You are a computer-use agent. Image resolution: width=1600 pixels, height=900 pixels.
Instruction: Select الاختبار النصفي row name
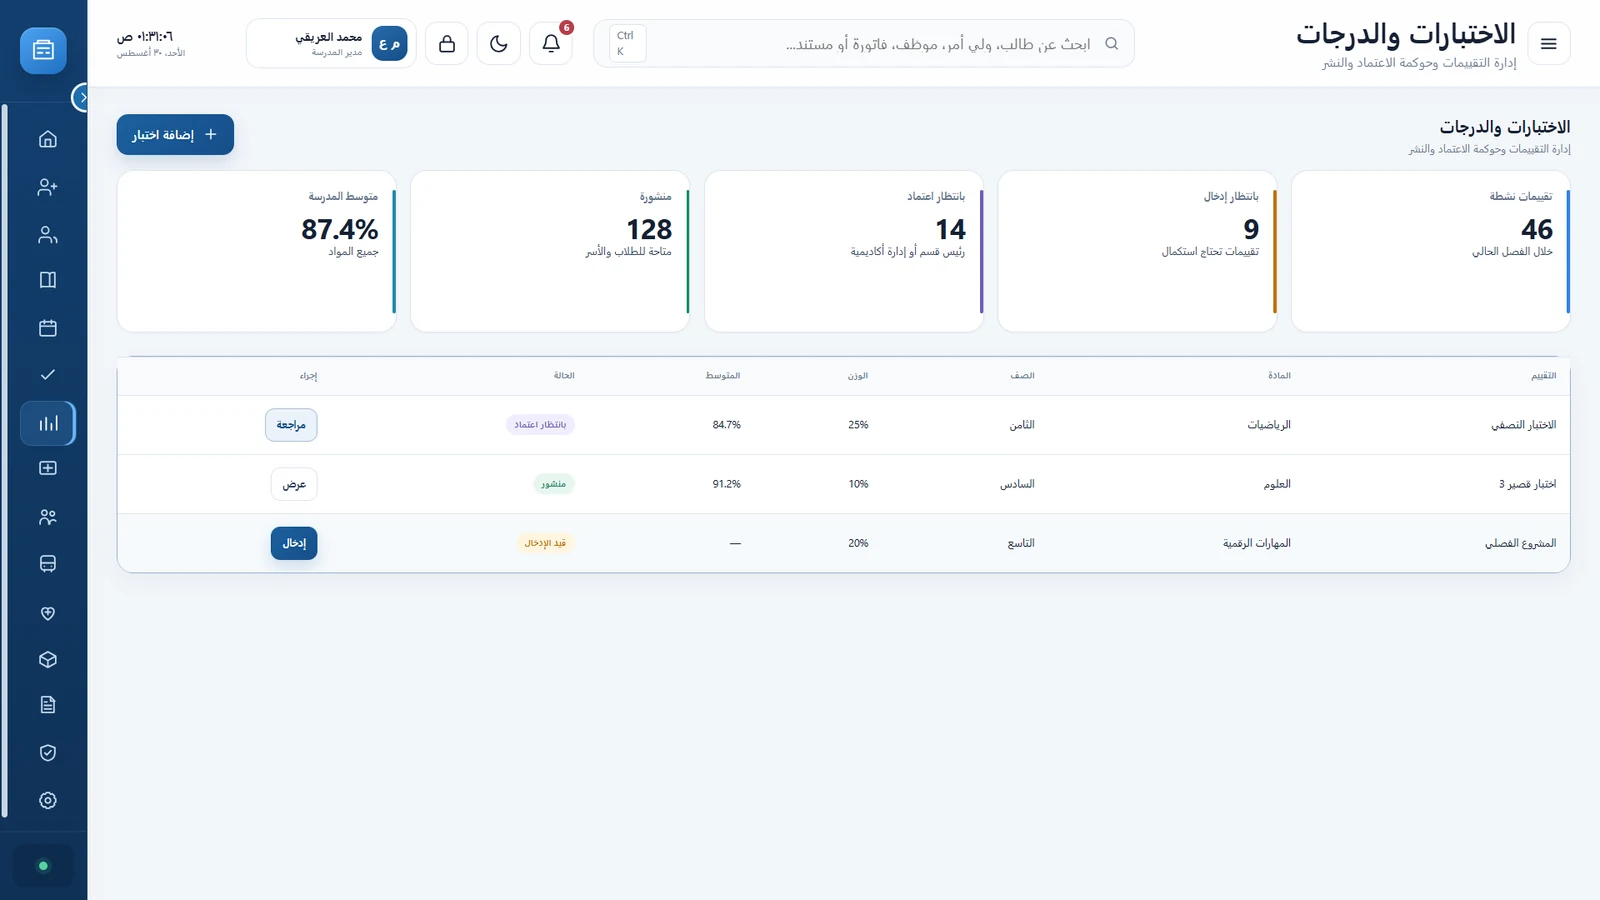(1523, 425)
